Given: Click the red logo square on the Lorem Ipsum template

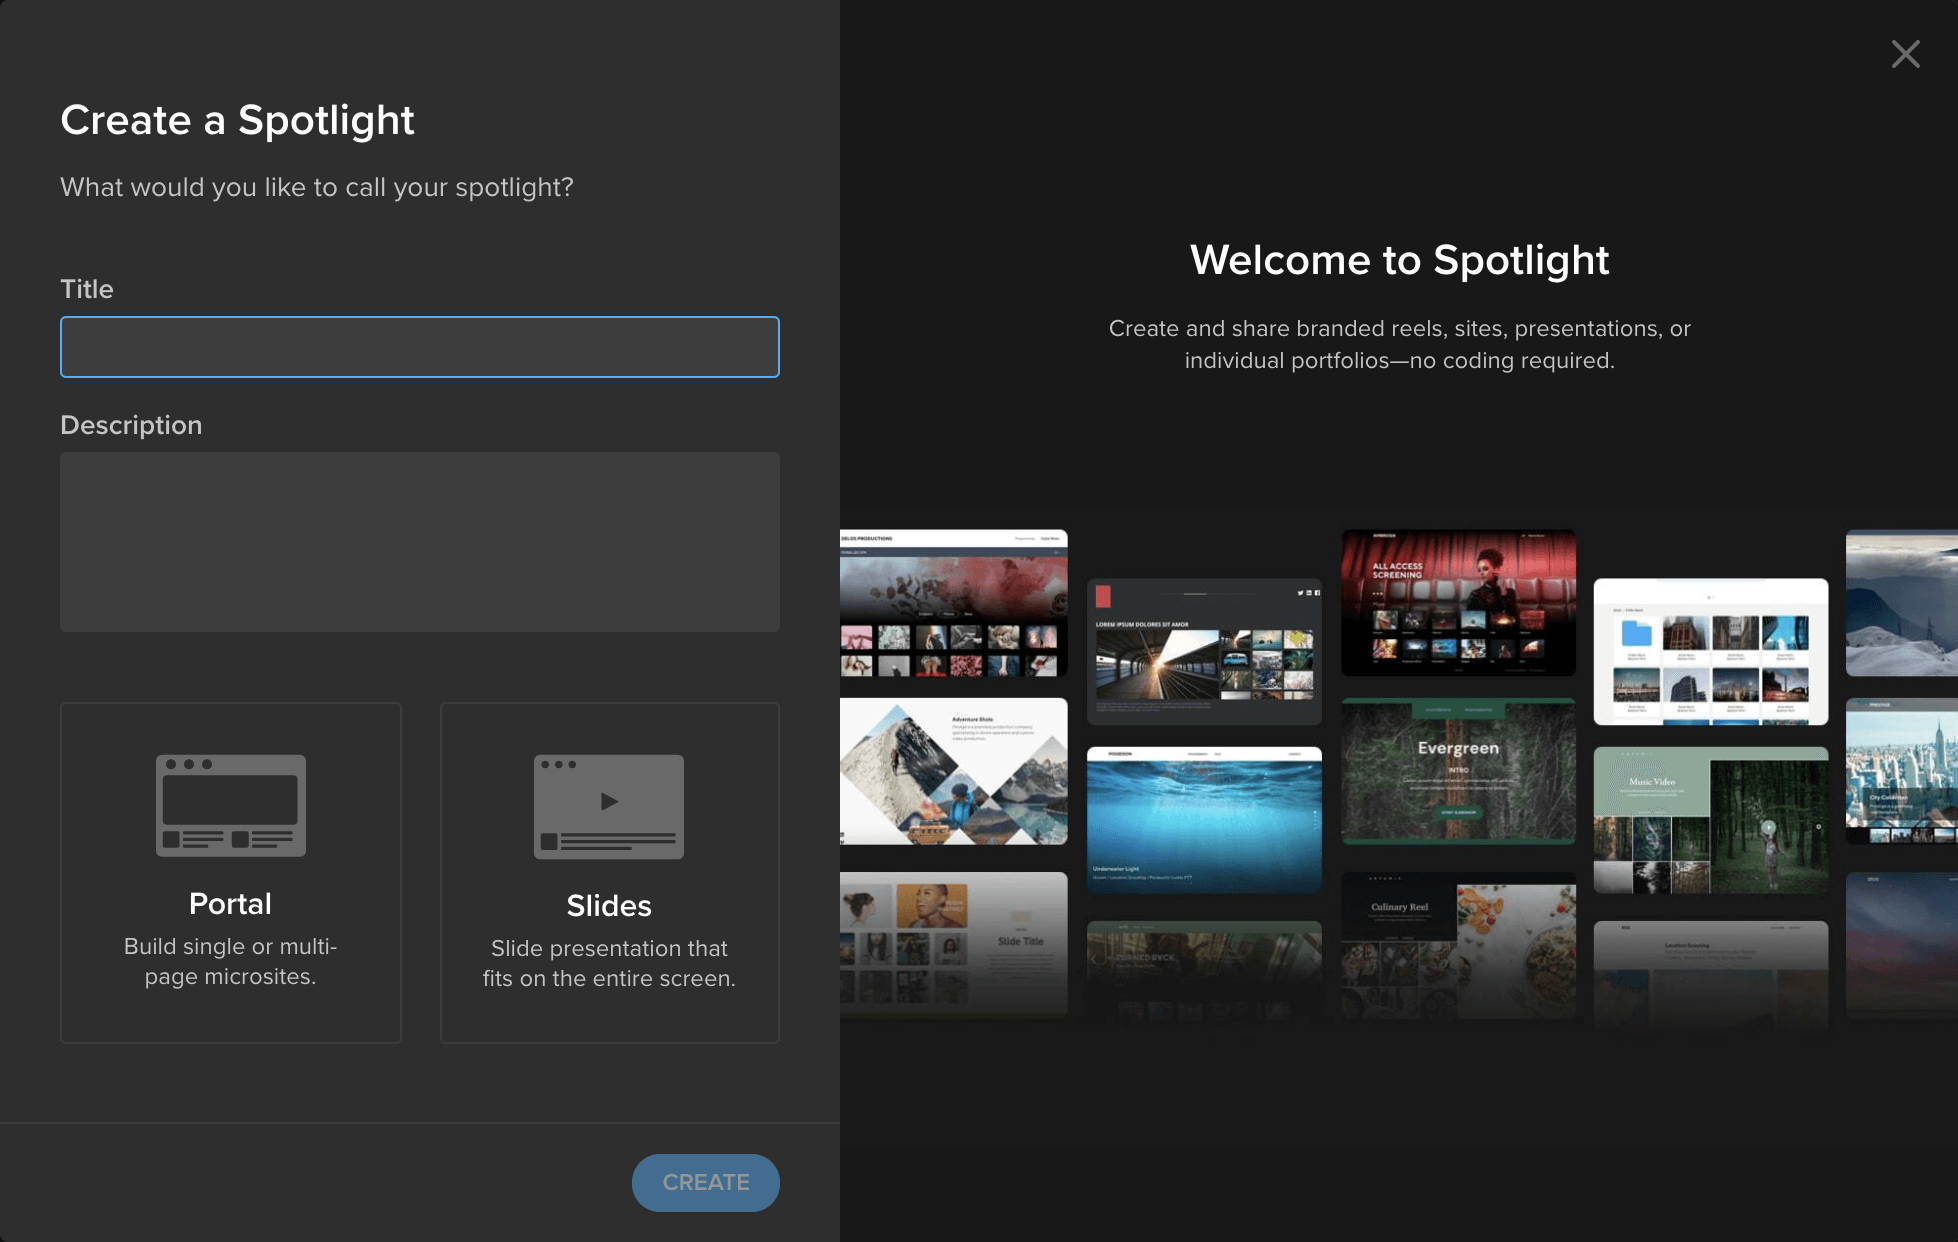Looking at the screenshot, I should [1103, 597].
